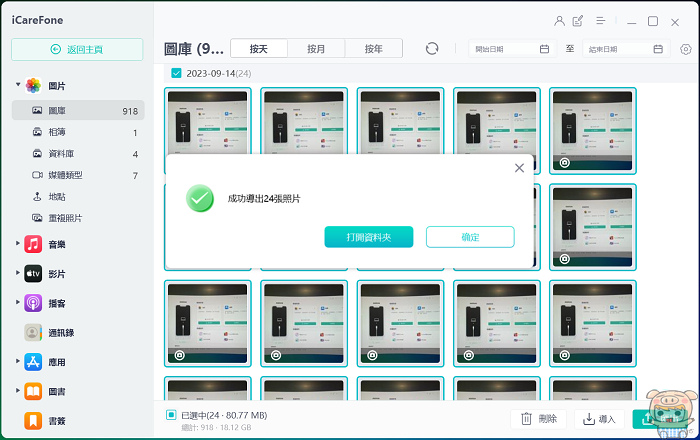Click the green success checkmark icon
Viewport: 700px width, 440px height.
click(x=200, y=198)
